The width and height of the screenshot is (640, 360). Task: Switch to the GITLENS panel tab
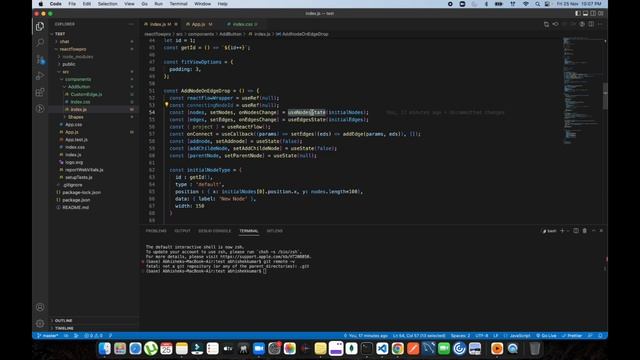274,231
